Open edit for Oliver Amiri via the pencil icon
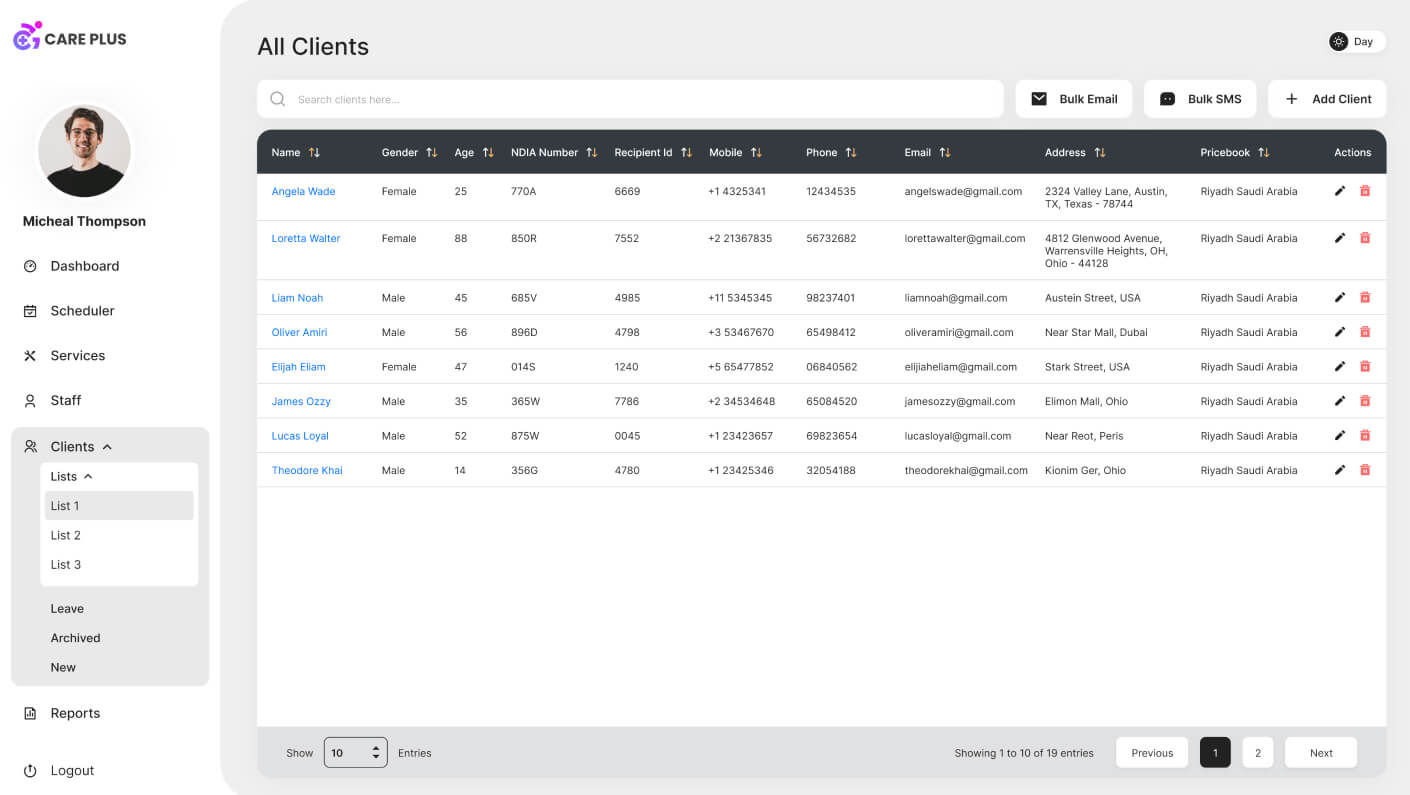 coord(1340,332)
